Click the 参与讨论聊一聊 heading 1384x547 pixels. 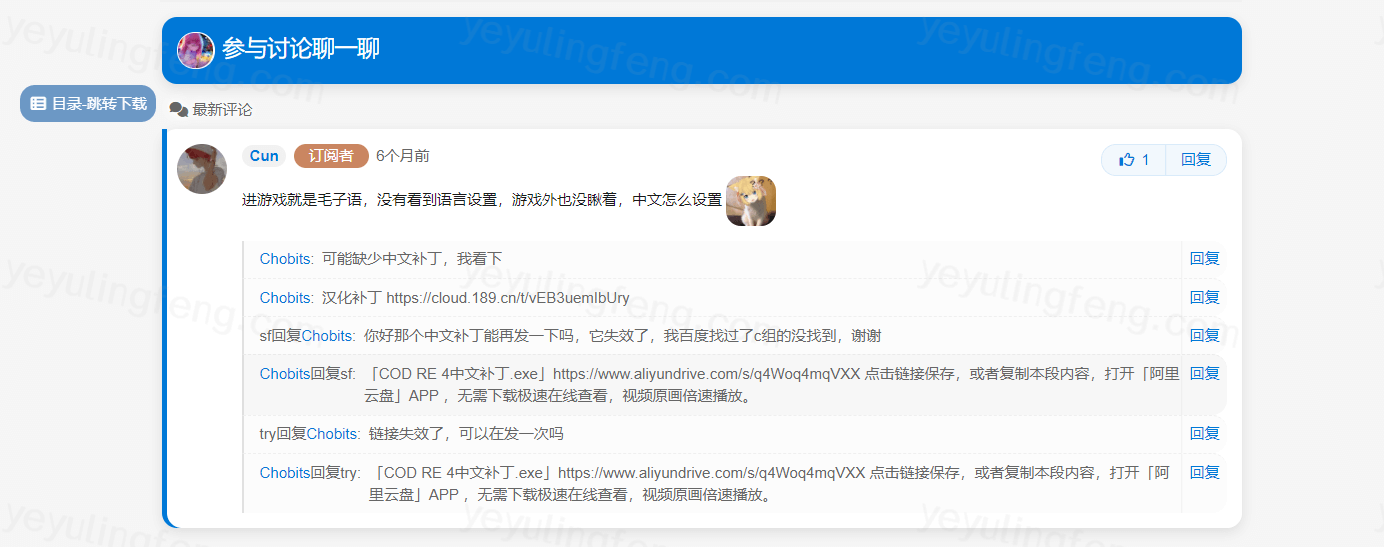pyautogui.click(x=301, y=50)
